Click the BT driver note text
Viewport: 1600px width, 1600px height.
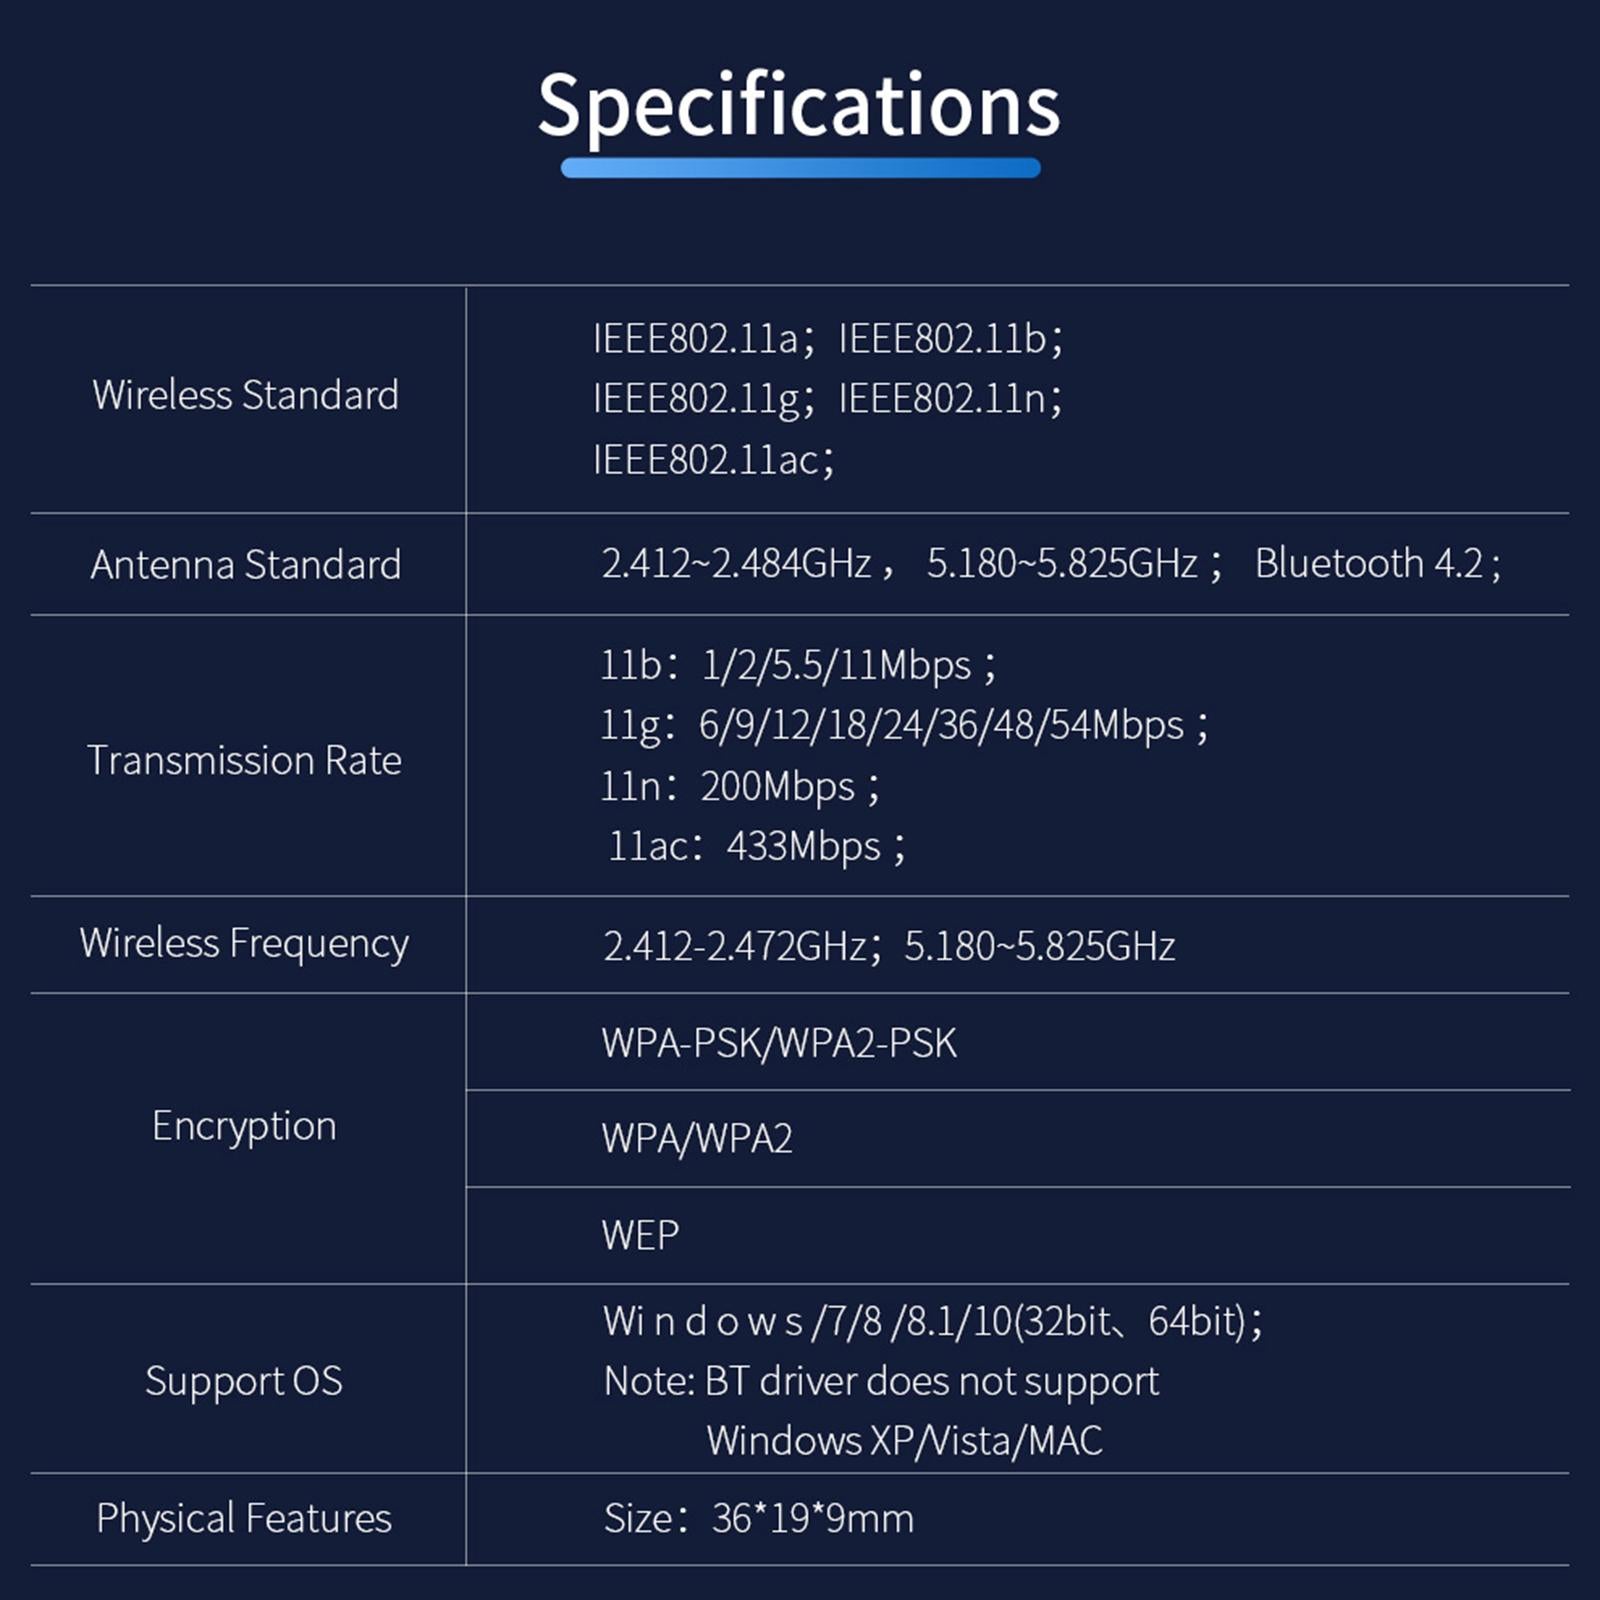(881, 1382)
